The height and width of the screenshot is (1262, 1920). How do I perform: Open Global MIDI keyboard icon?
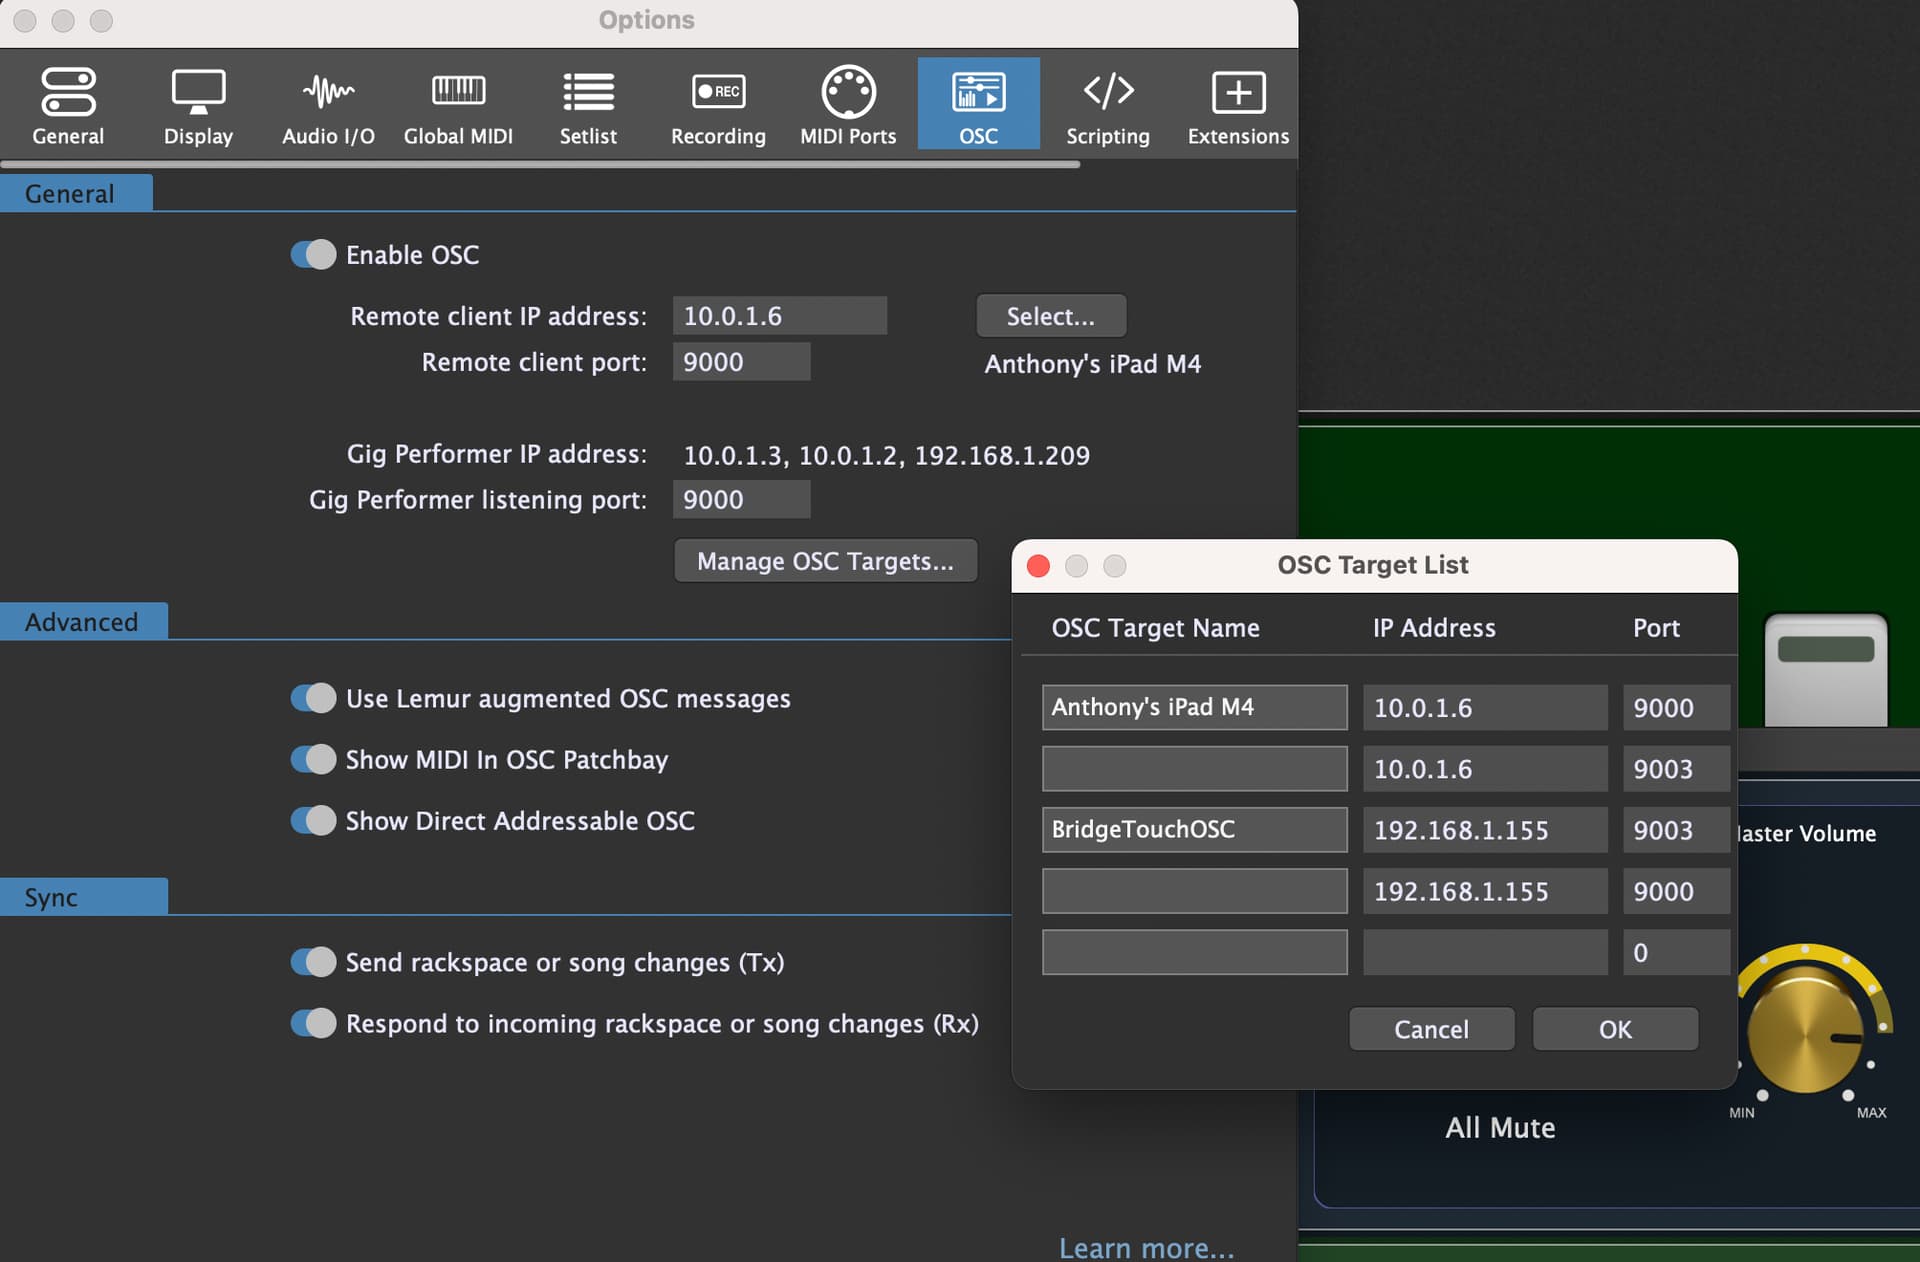point(458,104)
